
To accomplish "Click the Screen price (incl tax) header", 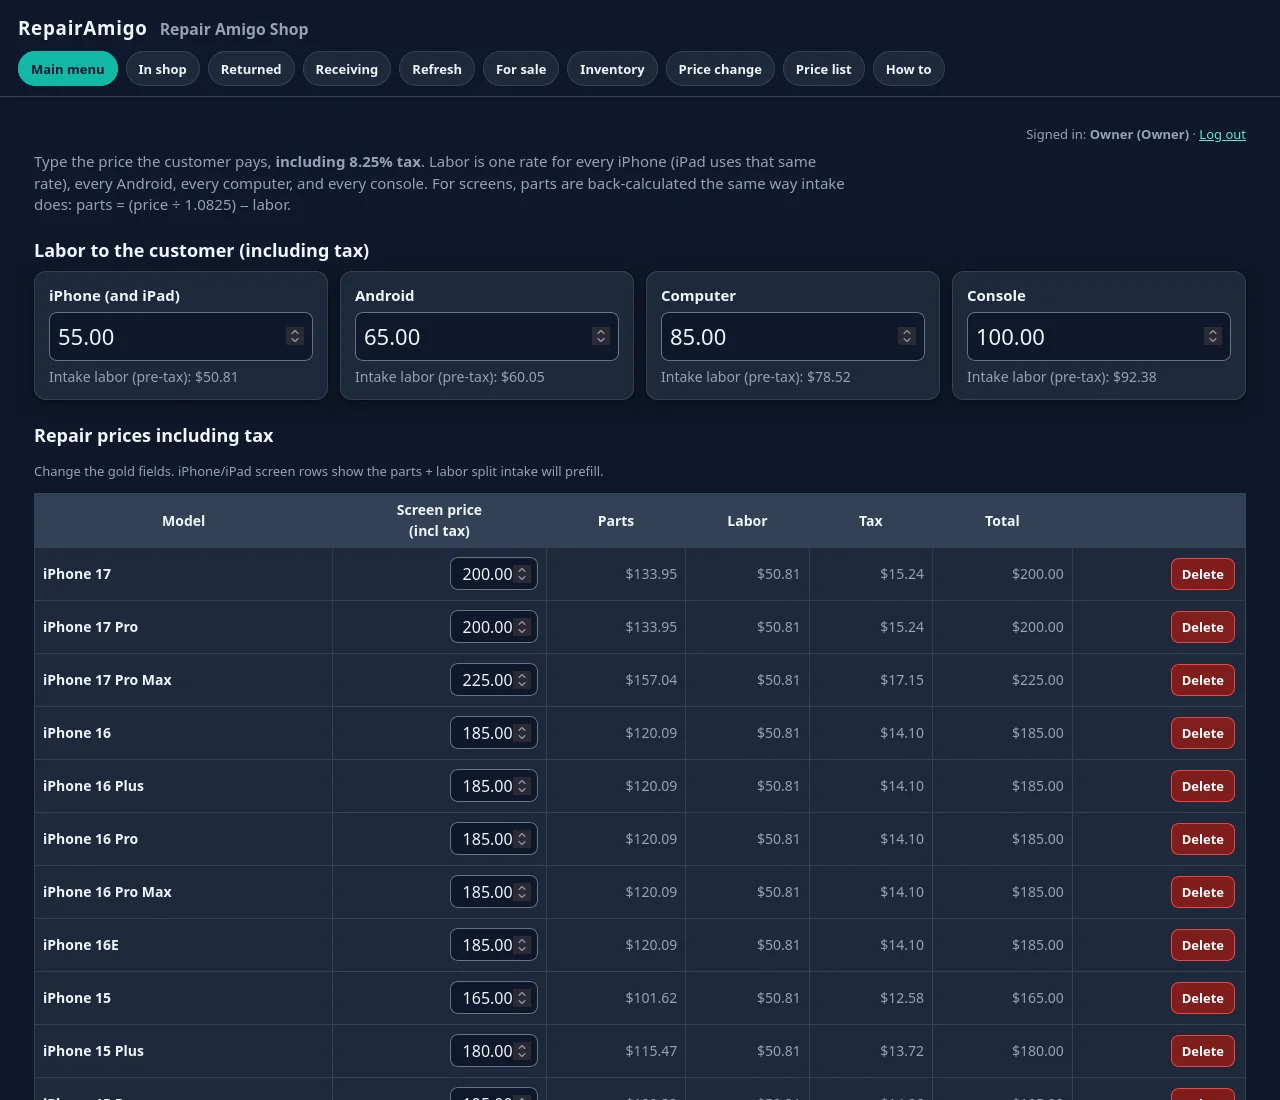I will [x=439, y=520].
